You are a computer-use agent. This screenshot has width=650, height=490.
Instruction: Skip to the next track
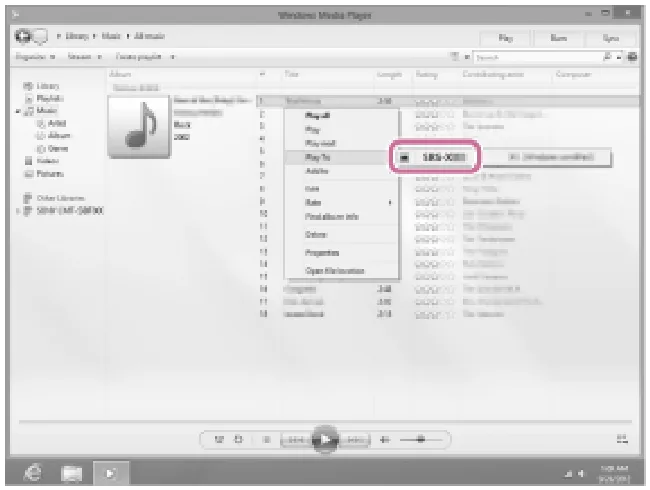(355, 440)
